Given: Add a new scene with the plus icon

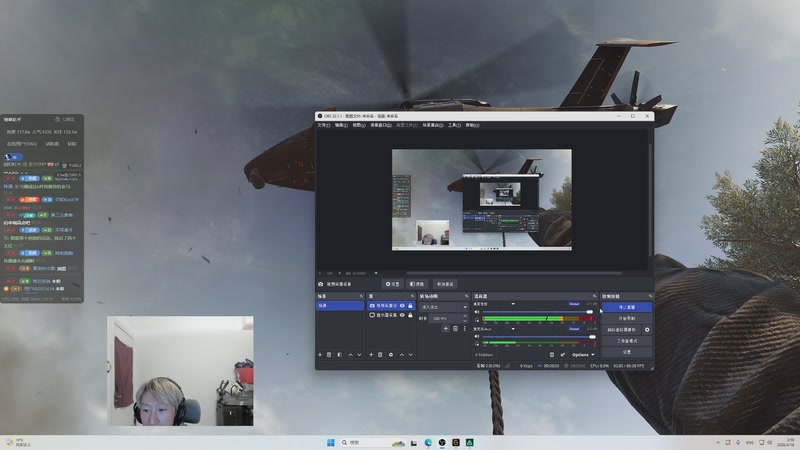Looking at the screenshot, I should pos(320,355).
